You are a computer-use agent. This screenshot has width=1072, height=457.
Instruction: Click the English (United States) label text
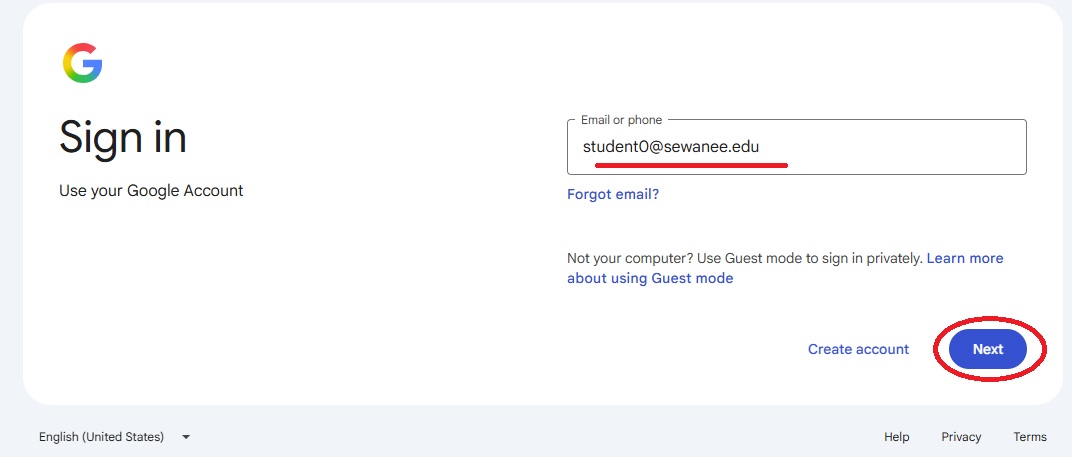101,436
